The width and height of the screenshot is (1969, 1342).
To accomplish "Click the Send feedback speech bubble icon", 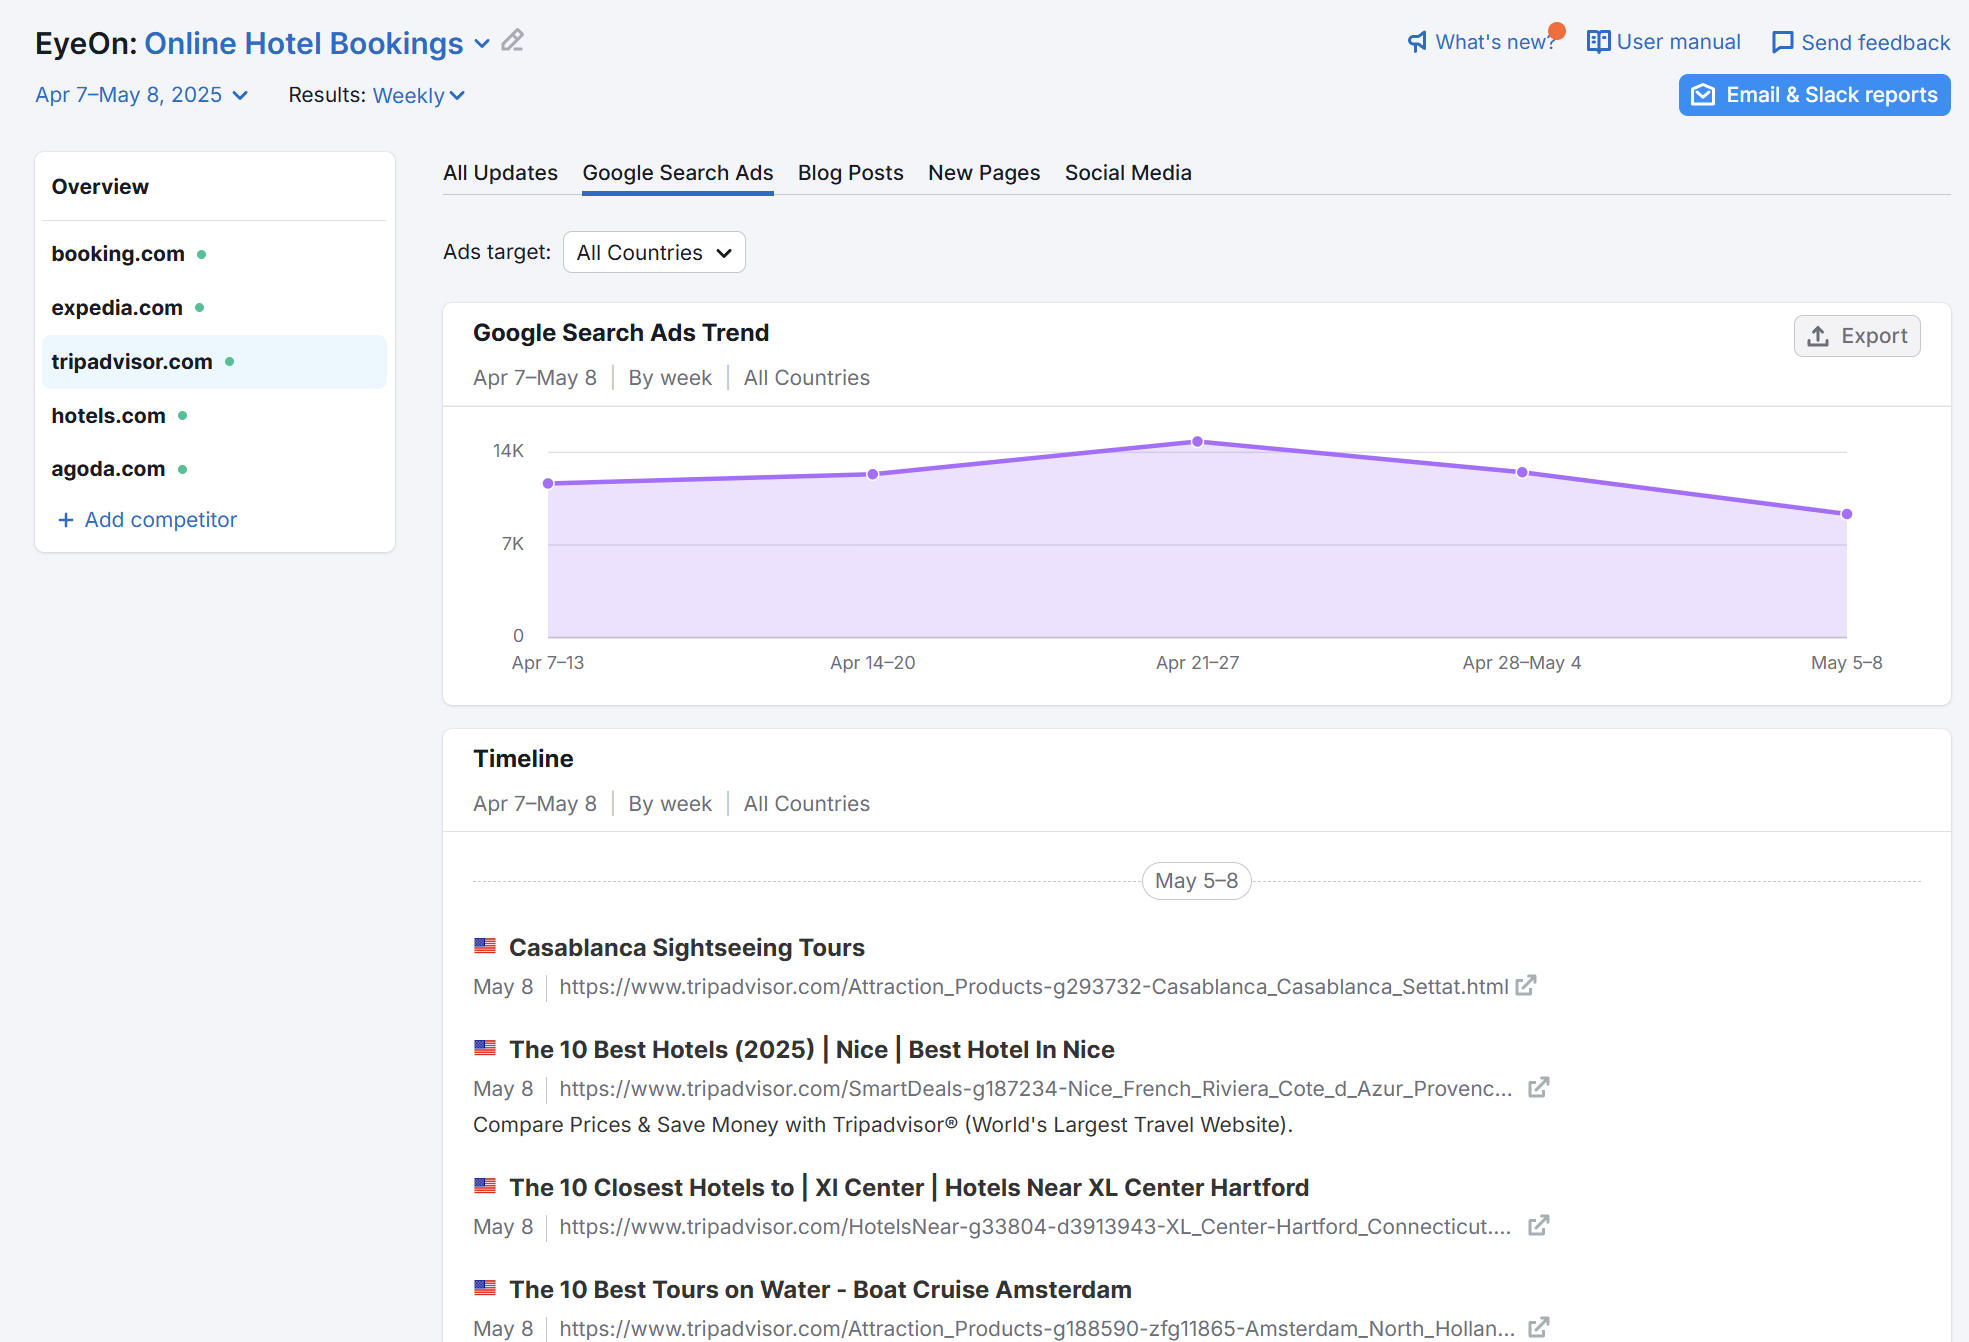I will 1782,42.
